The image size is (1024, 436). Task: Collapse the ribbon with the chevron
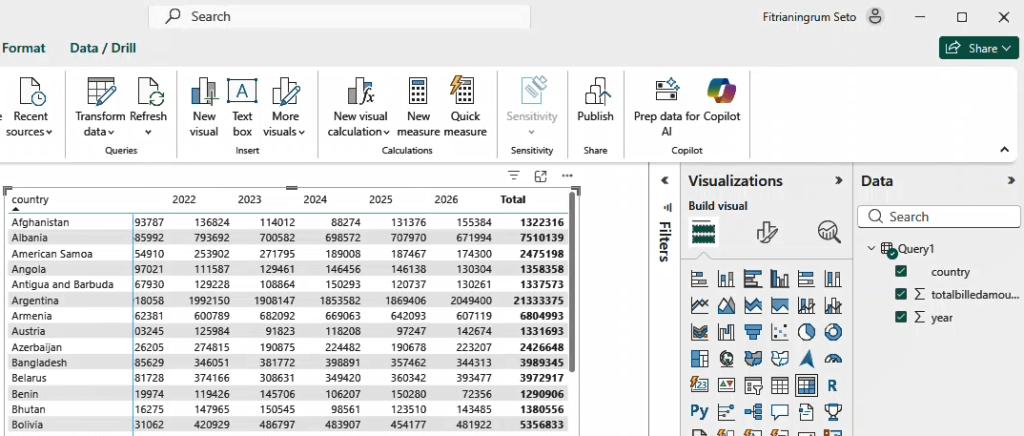[1004, 150]
